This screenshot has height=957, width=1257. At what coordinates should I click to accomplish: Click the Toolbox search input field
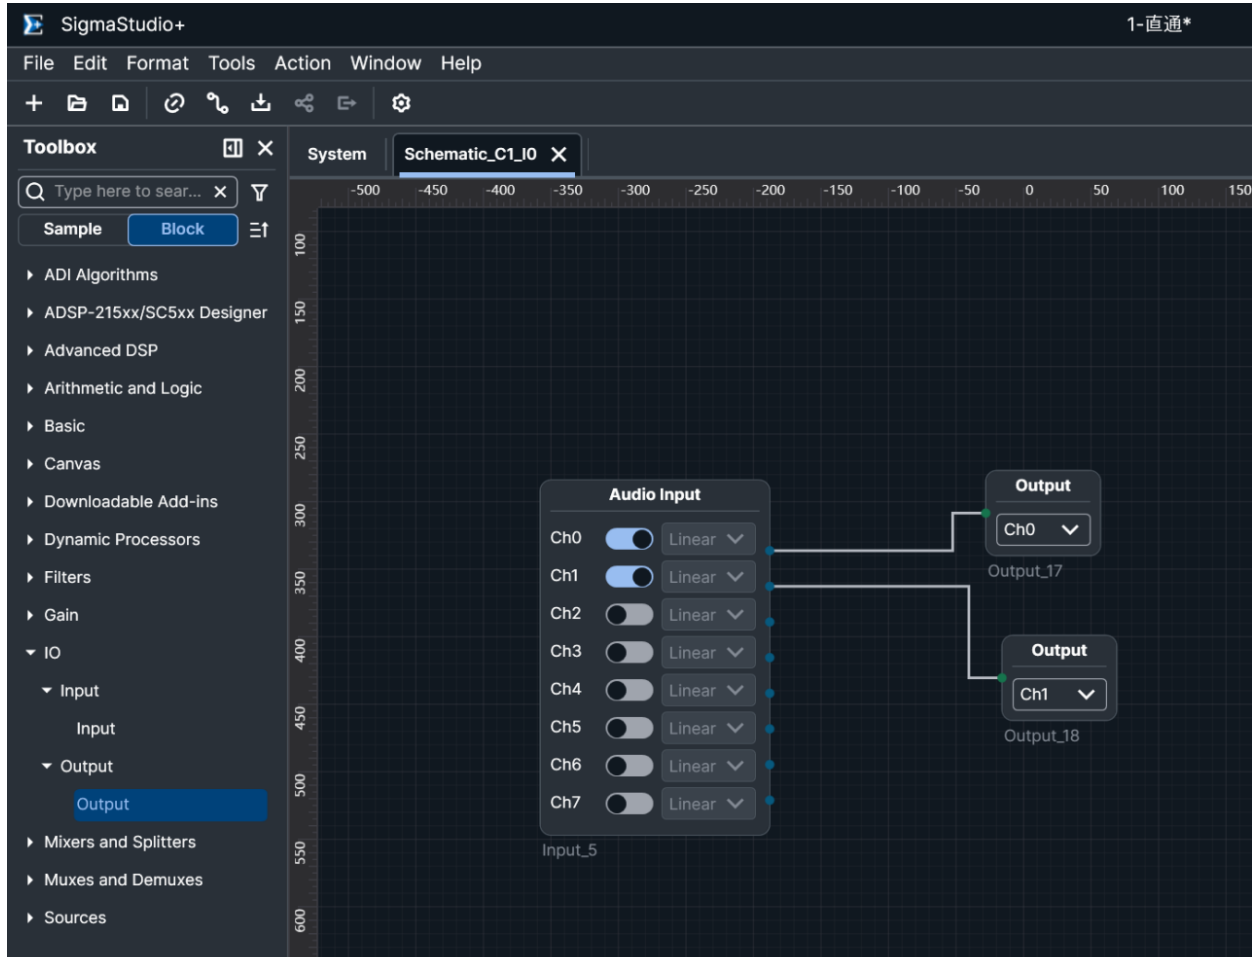(x=129, y=192)
